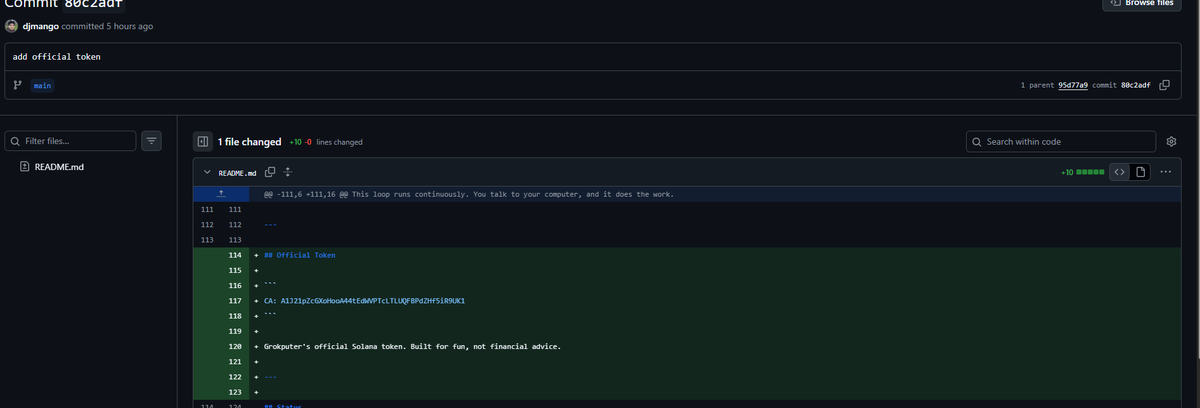Viewport: 1200px width, 408px height.
Task: Click the '## Official Token' added line
Action: pyautogui.click(x=300, y=255)
